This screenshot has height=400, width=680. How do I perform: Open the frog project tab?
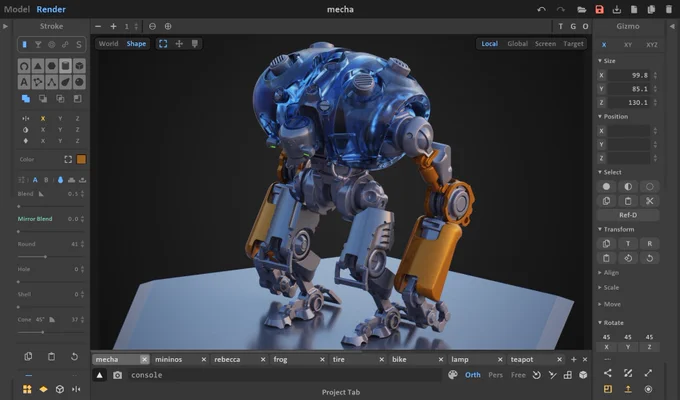click(x=280, y=359)
